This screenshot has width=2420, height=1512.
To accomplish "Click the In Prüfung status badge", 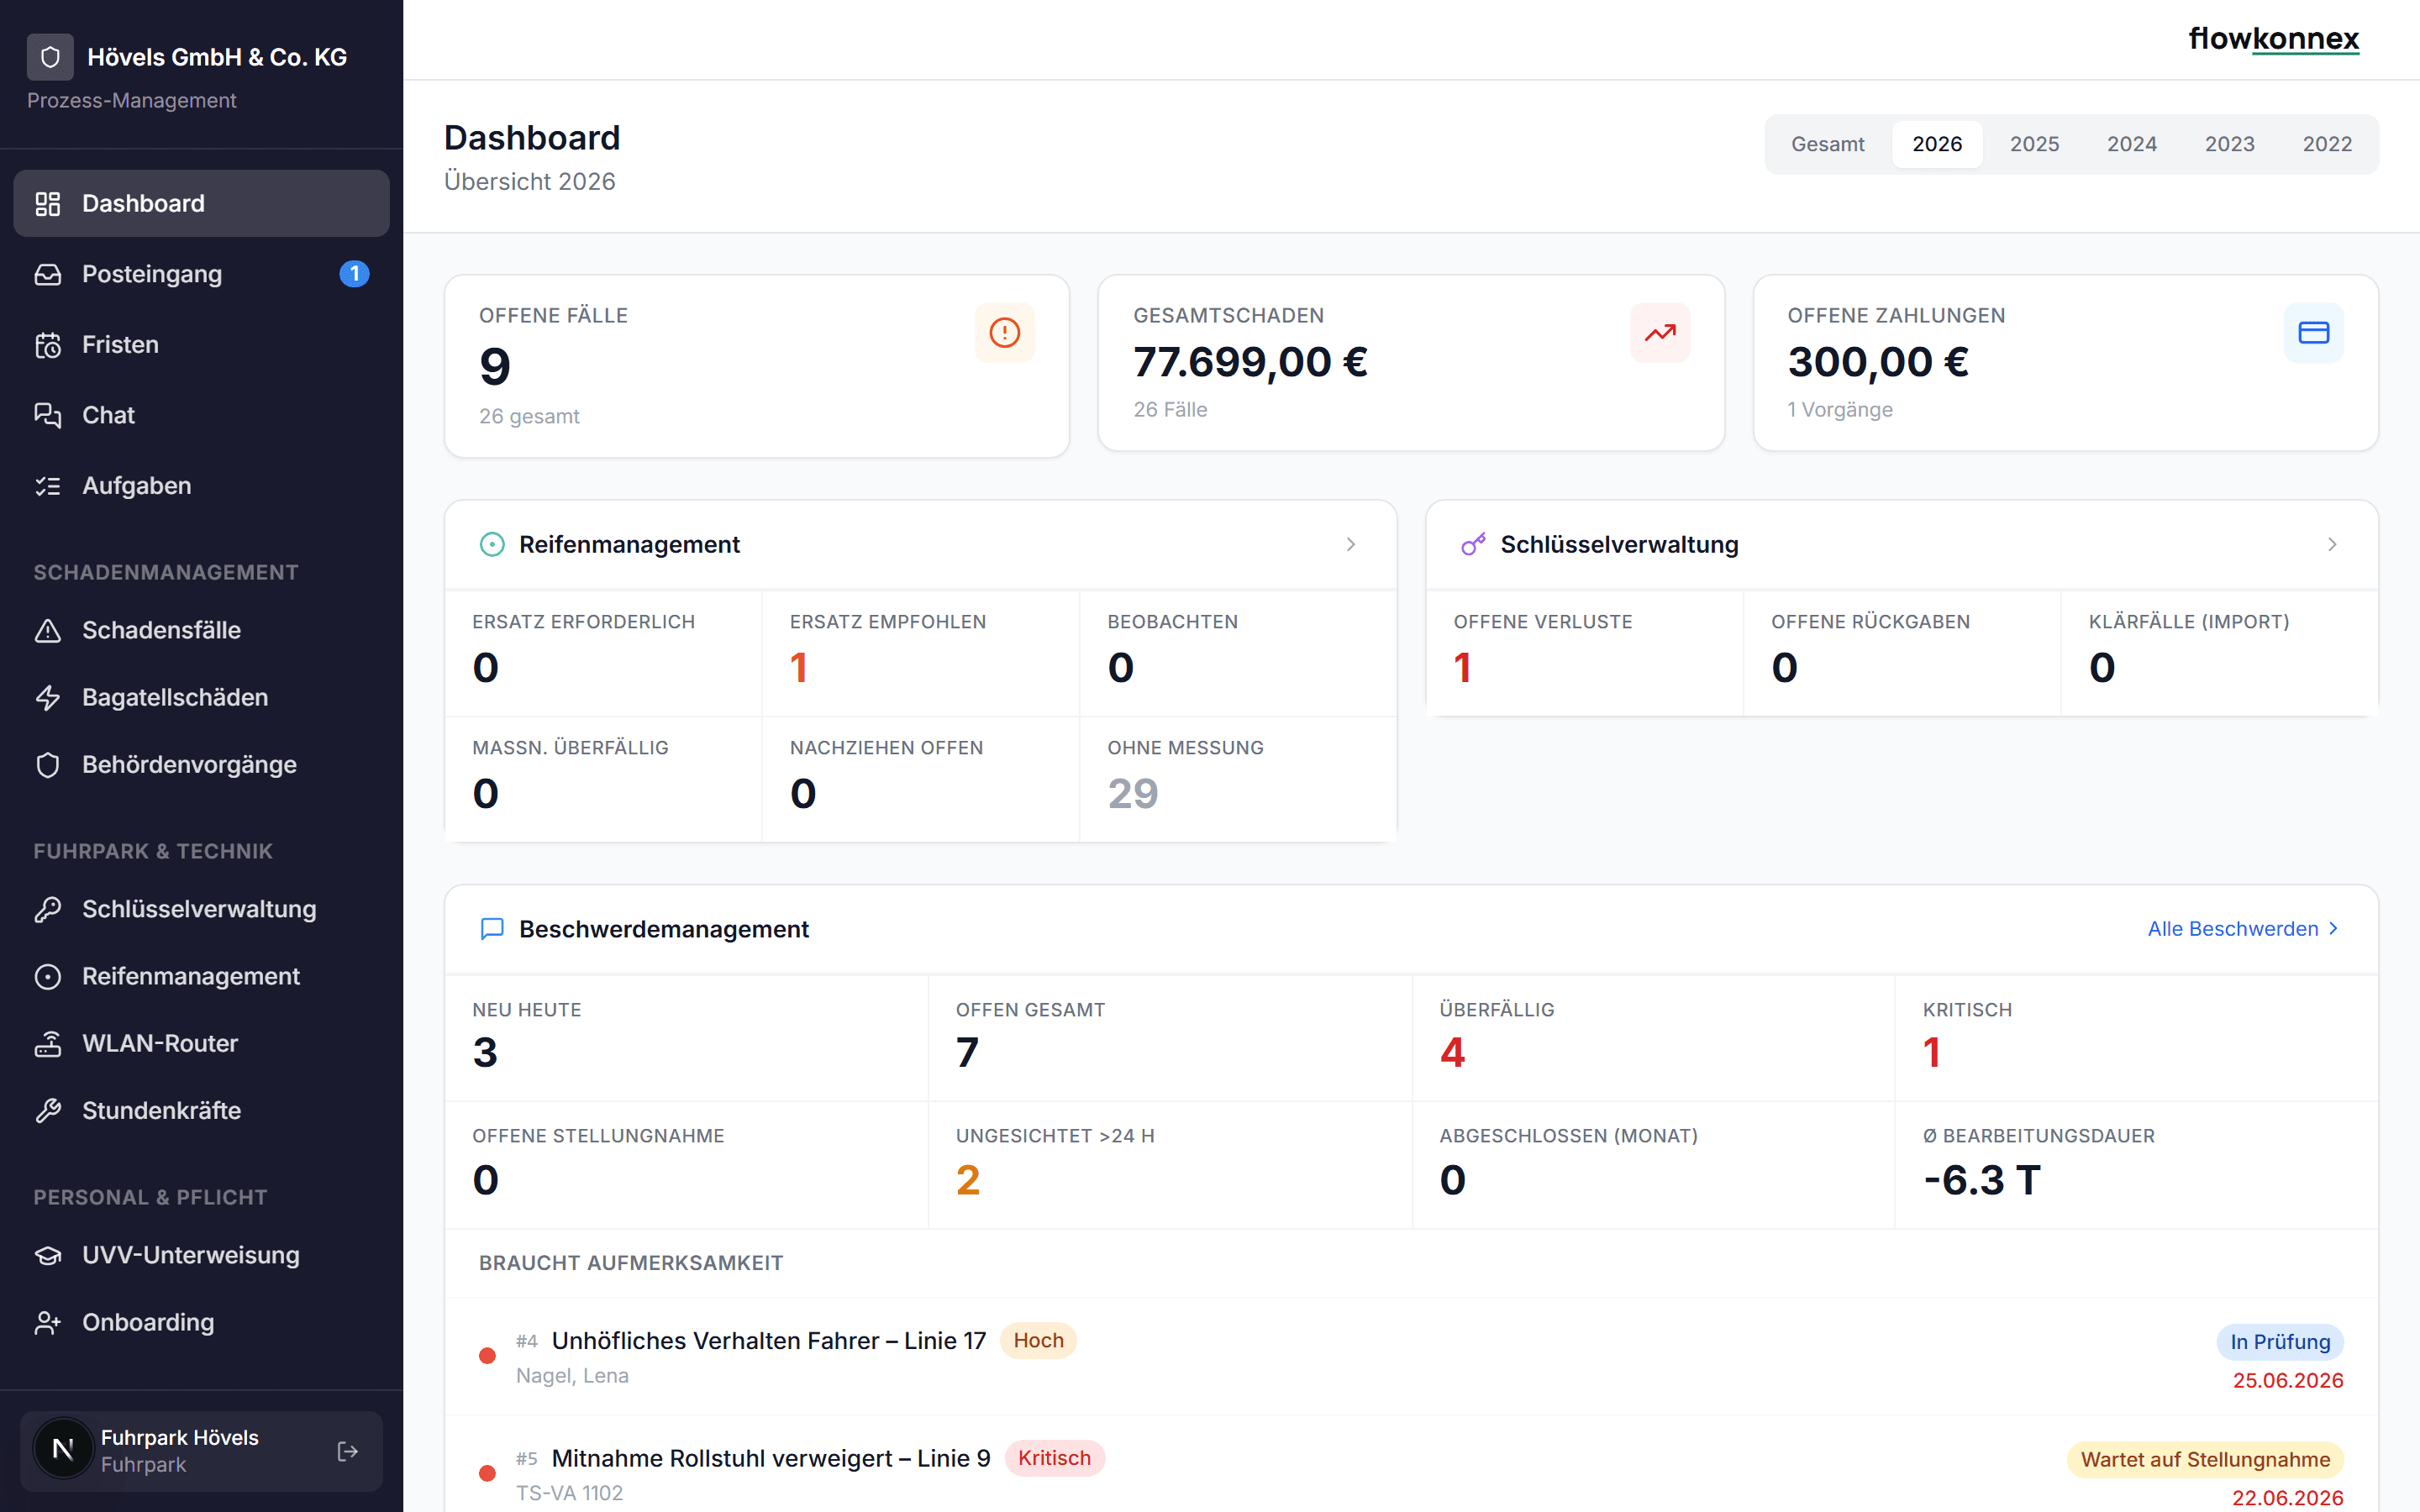I will tap(2280, 1342).
